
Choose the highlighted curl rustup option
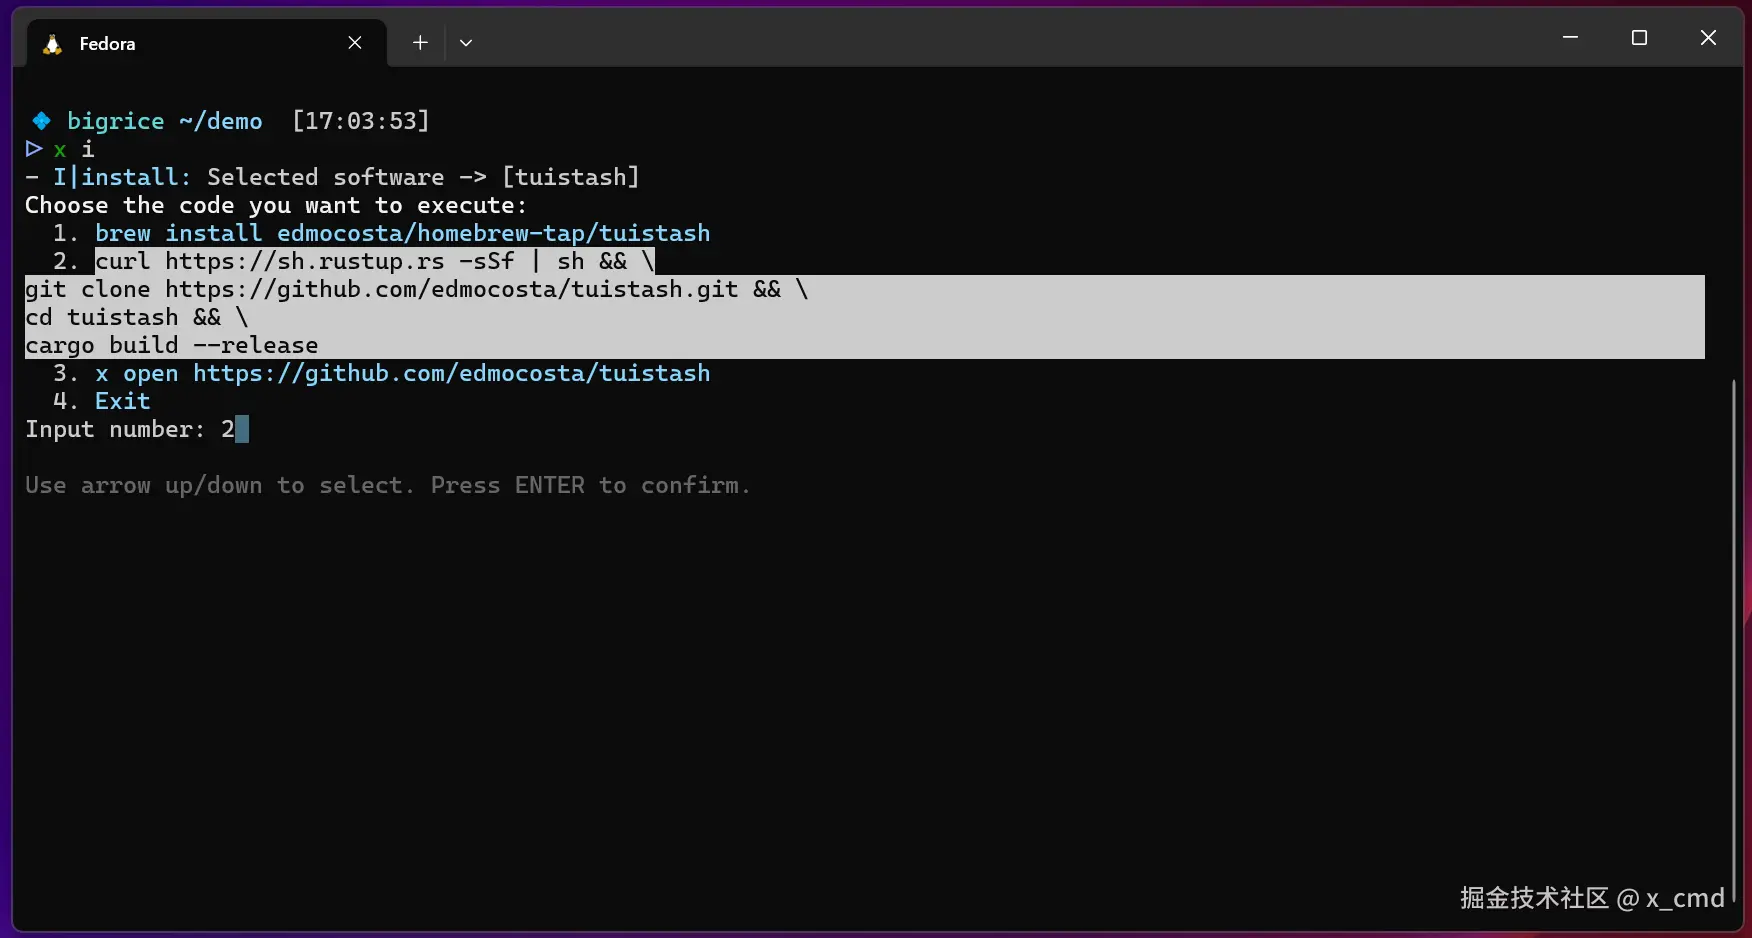tap(374, 261)
